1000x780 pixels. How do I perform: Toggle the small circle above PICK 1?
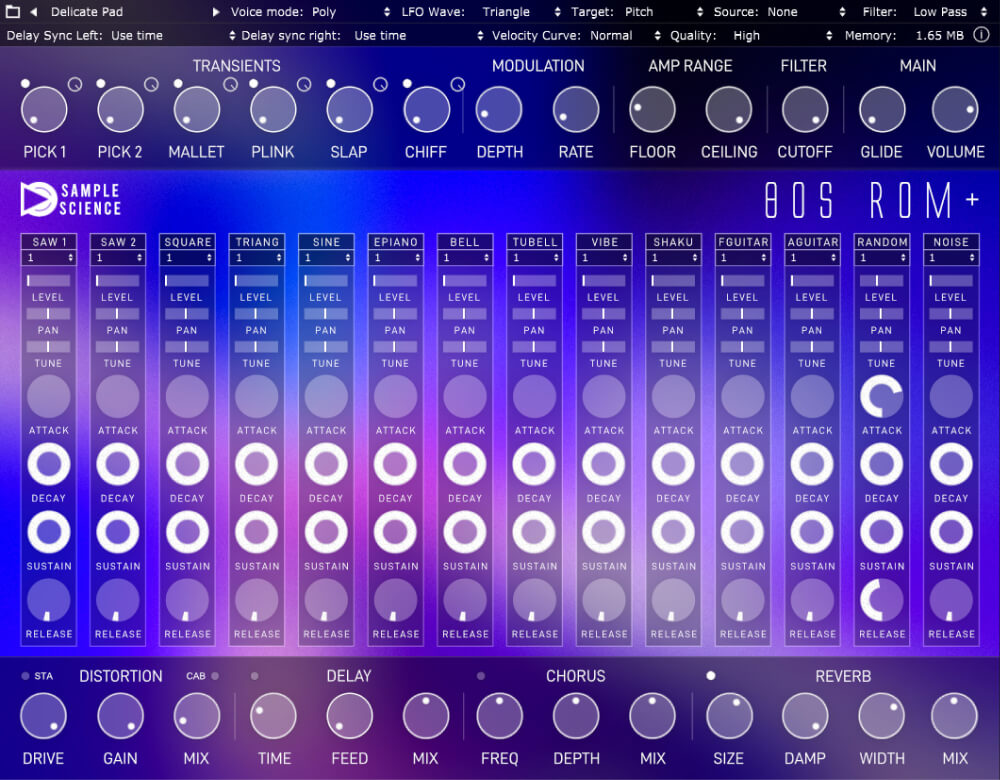(25, 84)
